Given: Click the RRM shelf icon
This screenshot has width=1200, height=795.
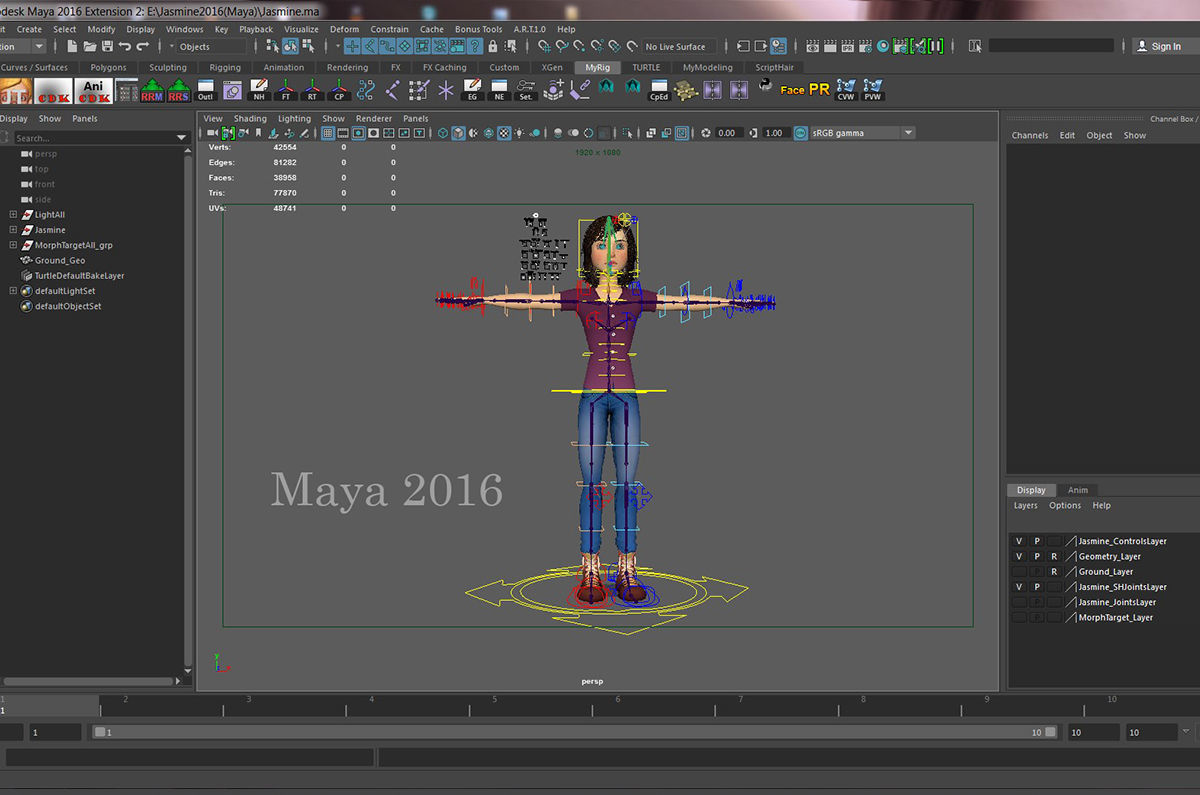Looking at the screenshot, I should pos(152,91).
